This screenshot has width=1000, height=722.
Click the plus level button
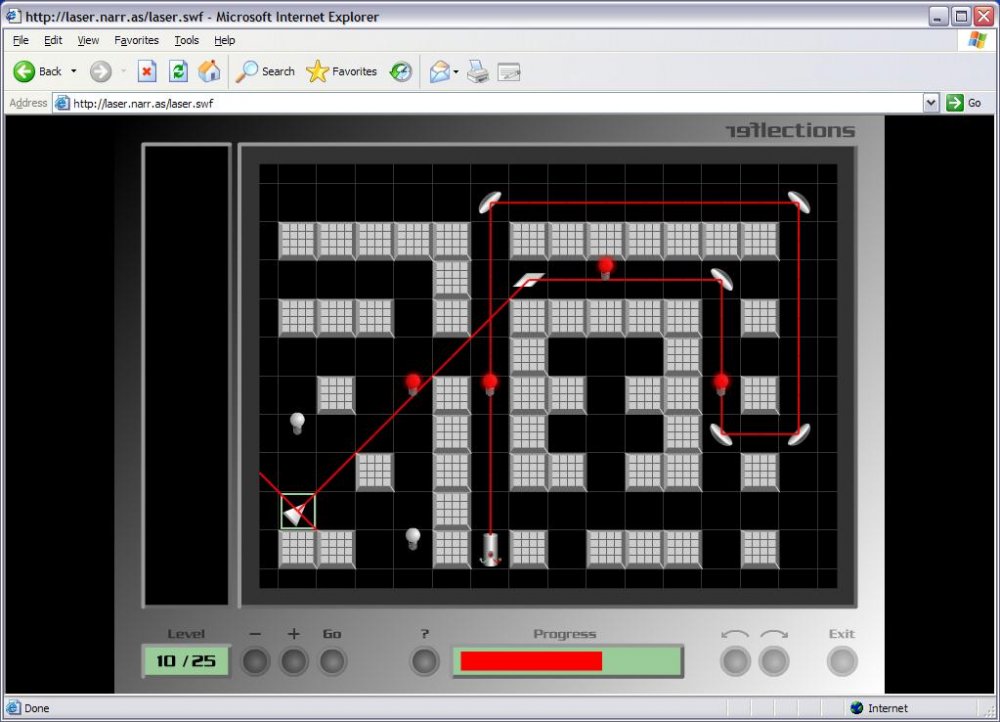294,661
